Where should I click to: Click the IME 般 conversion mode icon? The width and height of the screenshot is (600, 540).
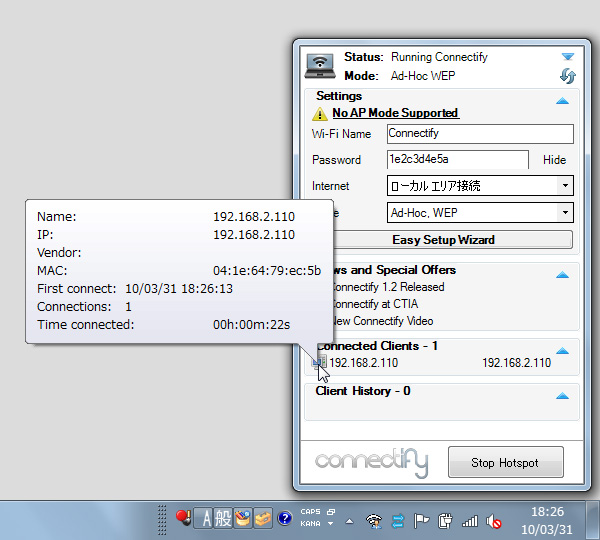(223, 519)
